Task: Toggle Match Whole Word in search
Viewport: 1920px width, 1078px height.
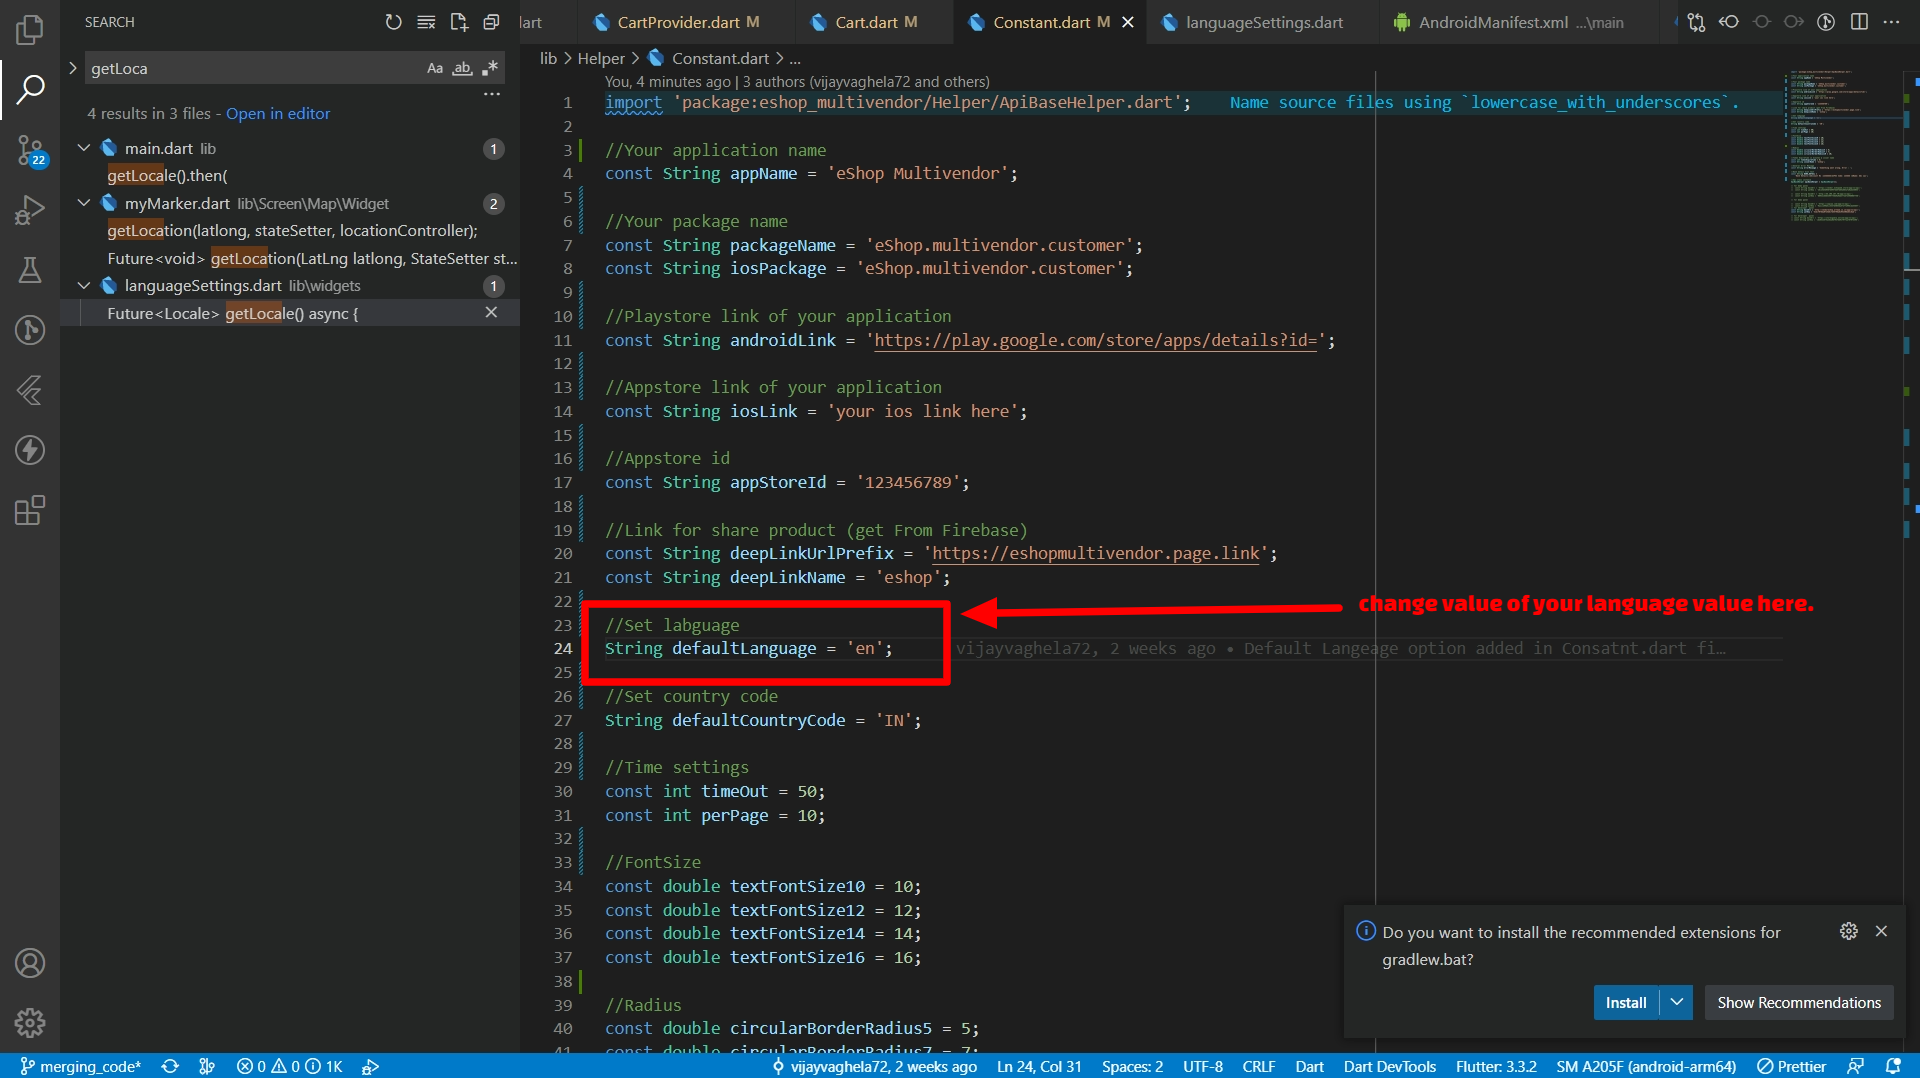Action: pyautogui.click(x=462, y=68)
